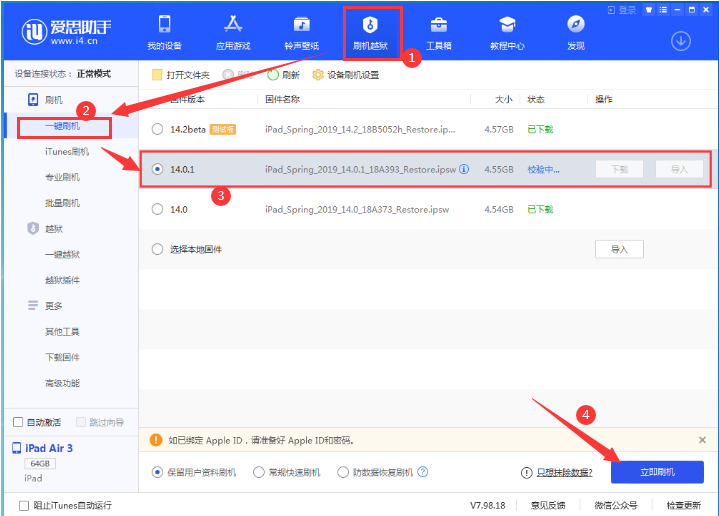
Task: Open 其他工具 in sidebar
Action: click(x=63, y=331)
